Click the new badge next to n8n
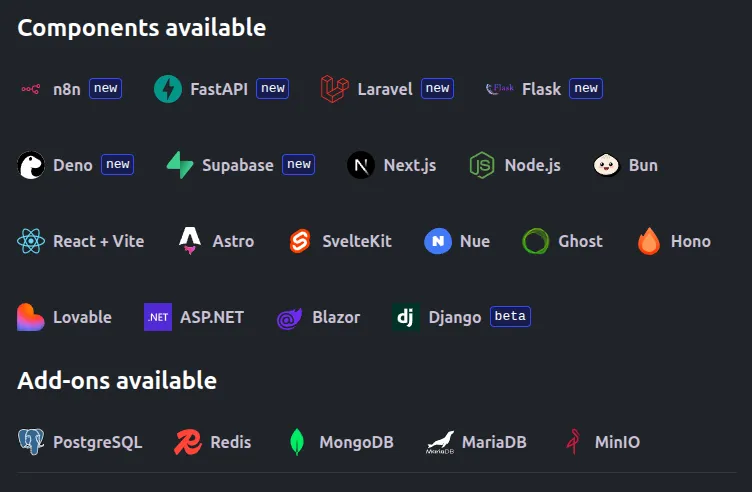 click(106, 88)
